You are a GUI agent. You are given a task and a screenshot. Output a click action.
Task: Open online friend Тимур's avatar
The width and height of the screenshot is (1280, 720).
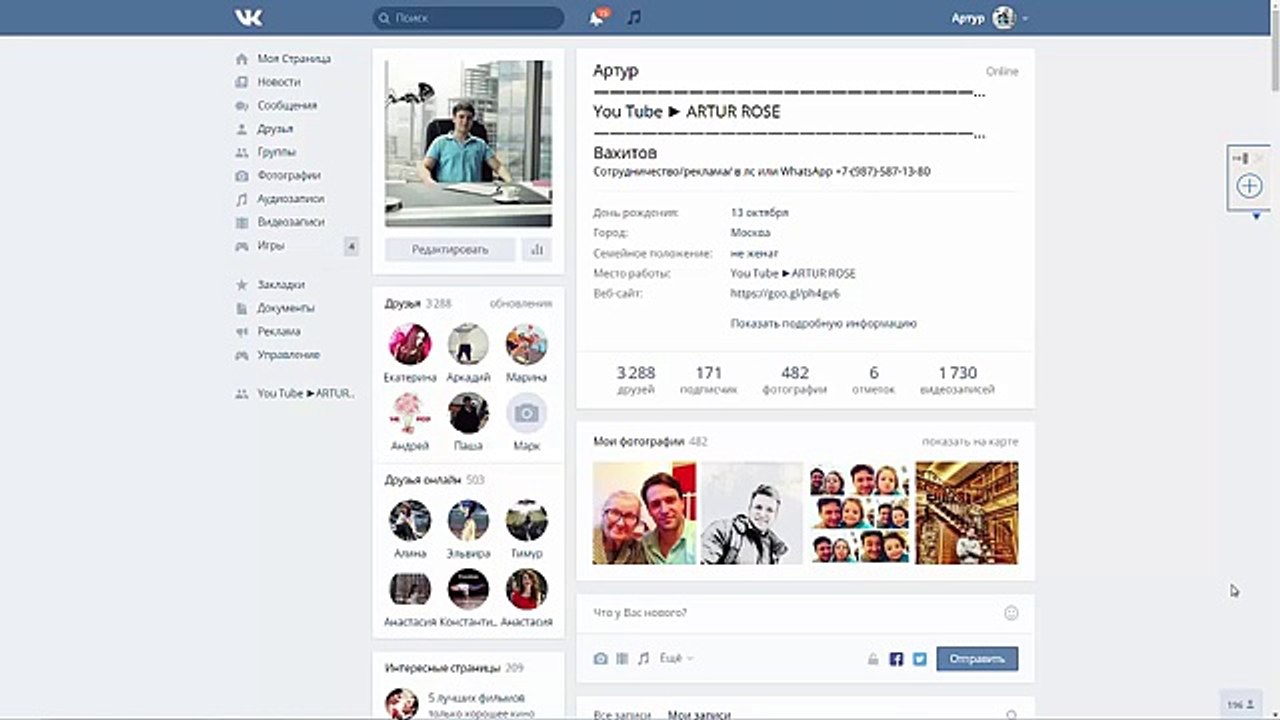[526, 521]
